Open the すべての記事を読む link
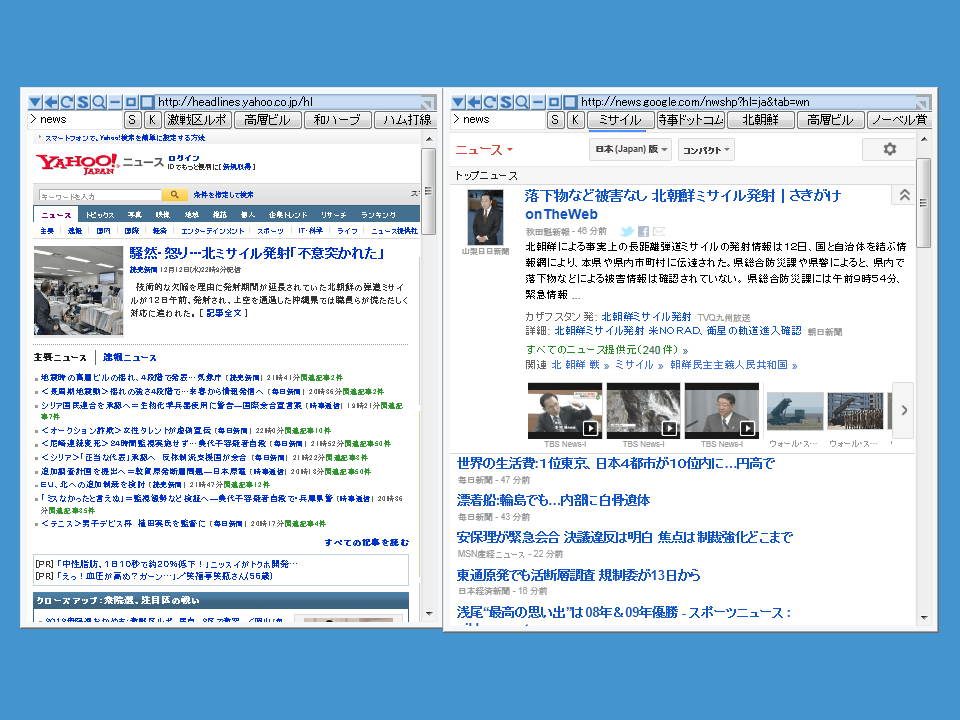960x720 pixels. (366, 542)
